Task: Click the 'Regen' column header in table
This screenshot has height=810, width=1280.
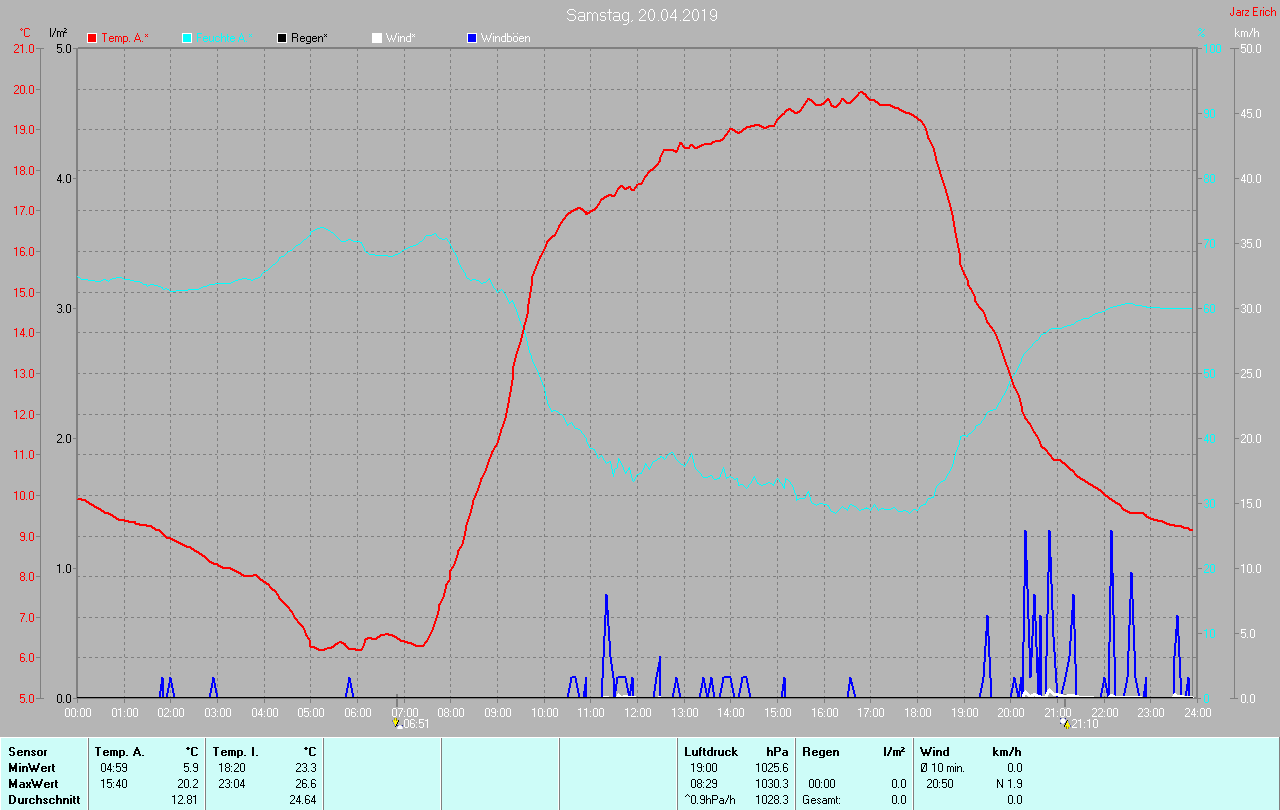Action: tap(820, 751)
